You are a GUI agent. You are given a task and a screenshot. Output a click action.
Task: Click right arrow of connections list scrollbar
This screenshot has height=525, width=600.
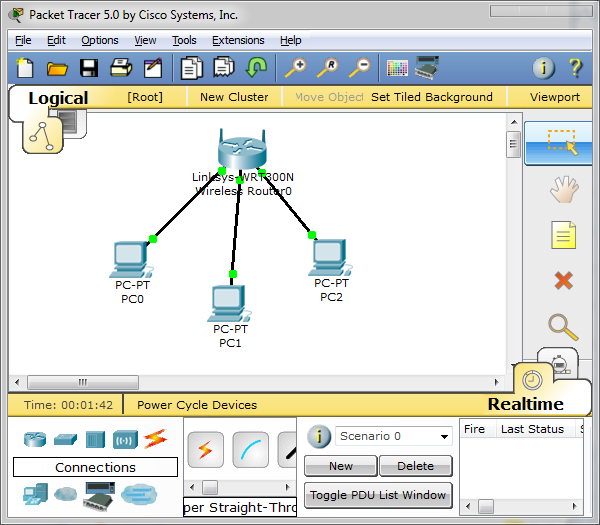pyautogui.click(x=287, y=488)
